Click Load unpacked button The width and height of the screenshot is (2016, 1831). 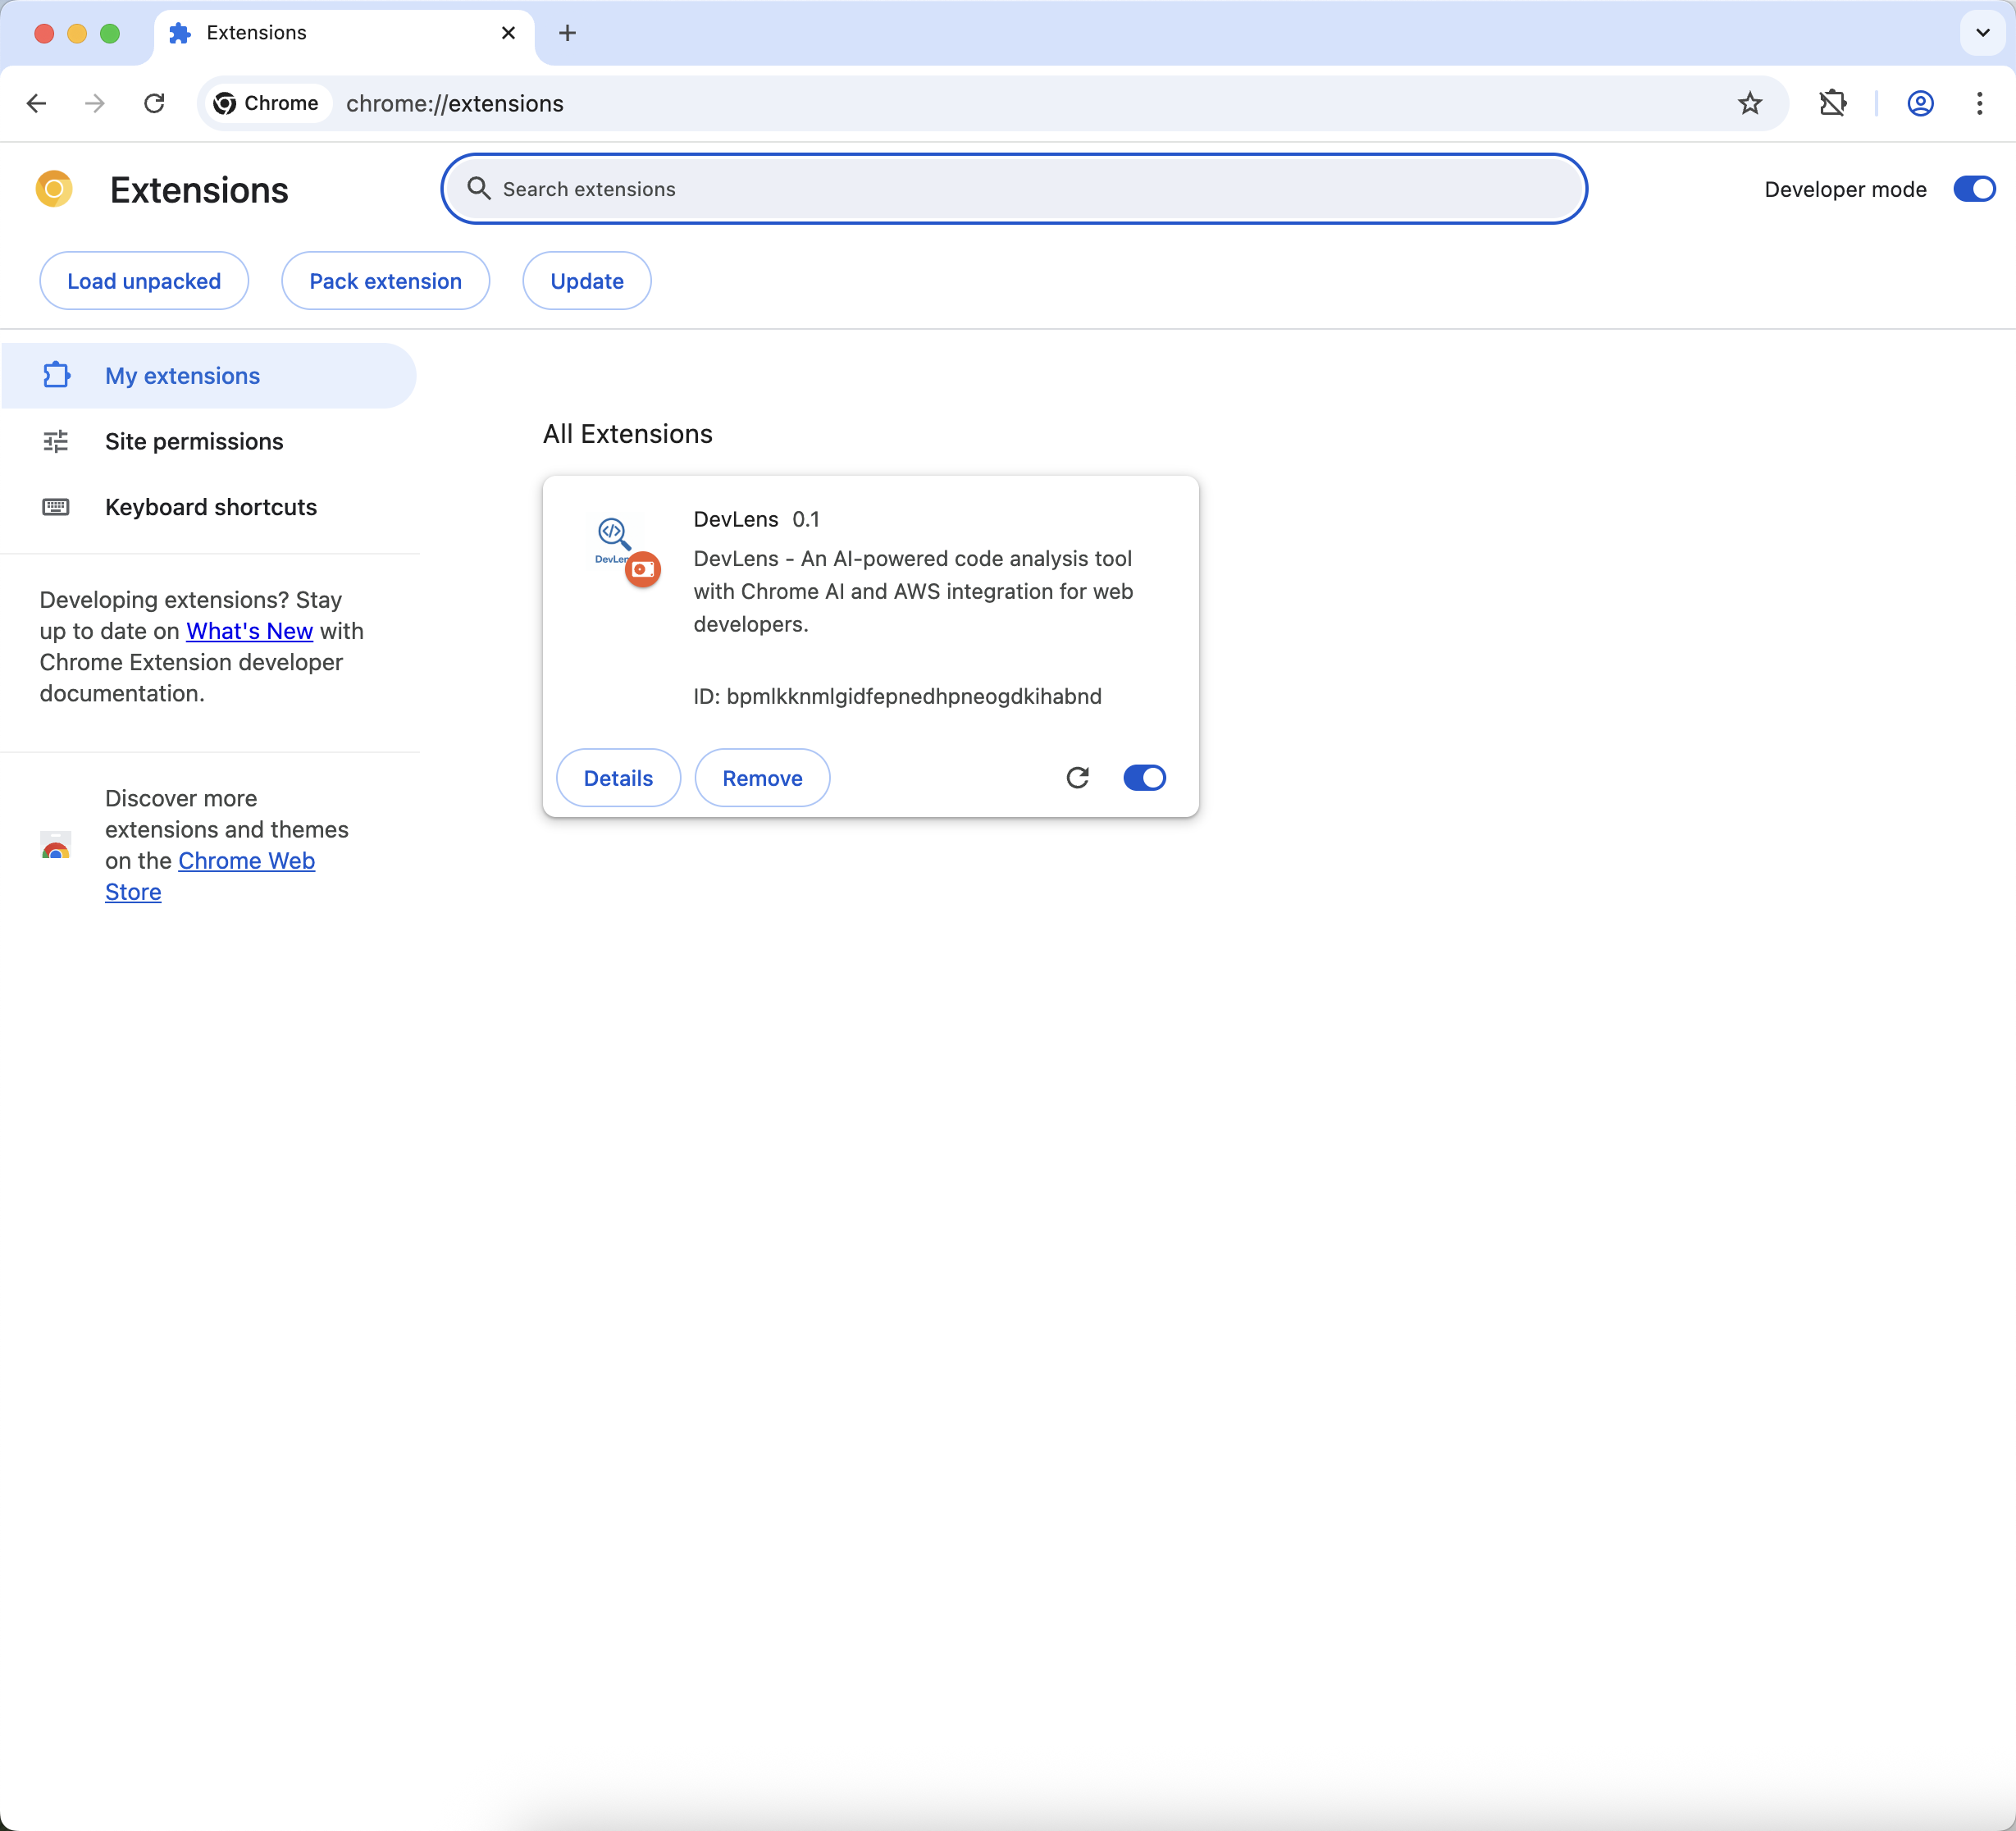pos(144,281)
